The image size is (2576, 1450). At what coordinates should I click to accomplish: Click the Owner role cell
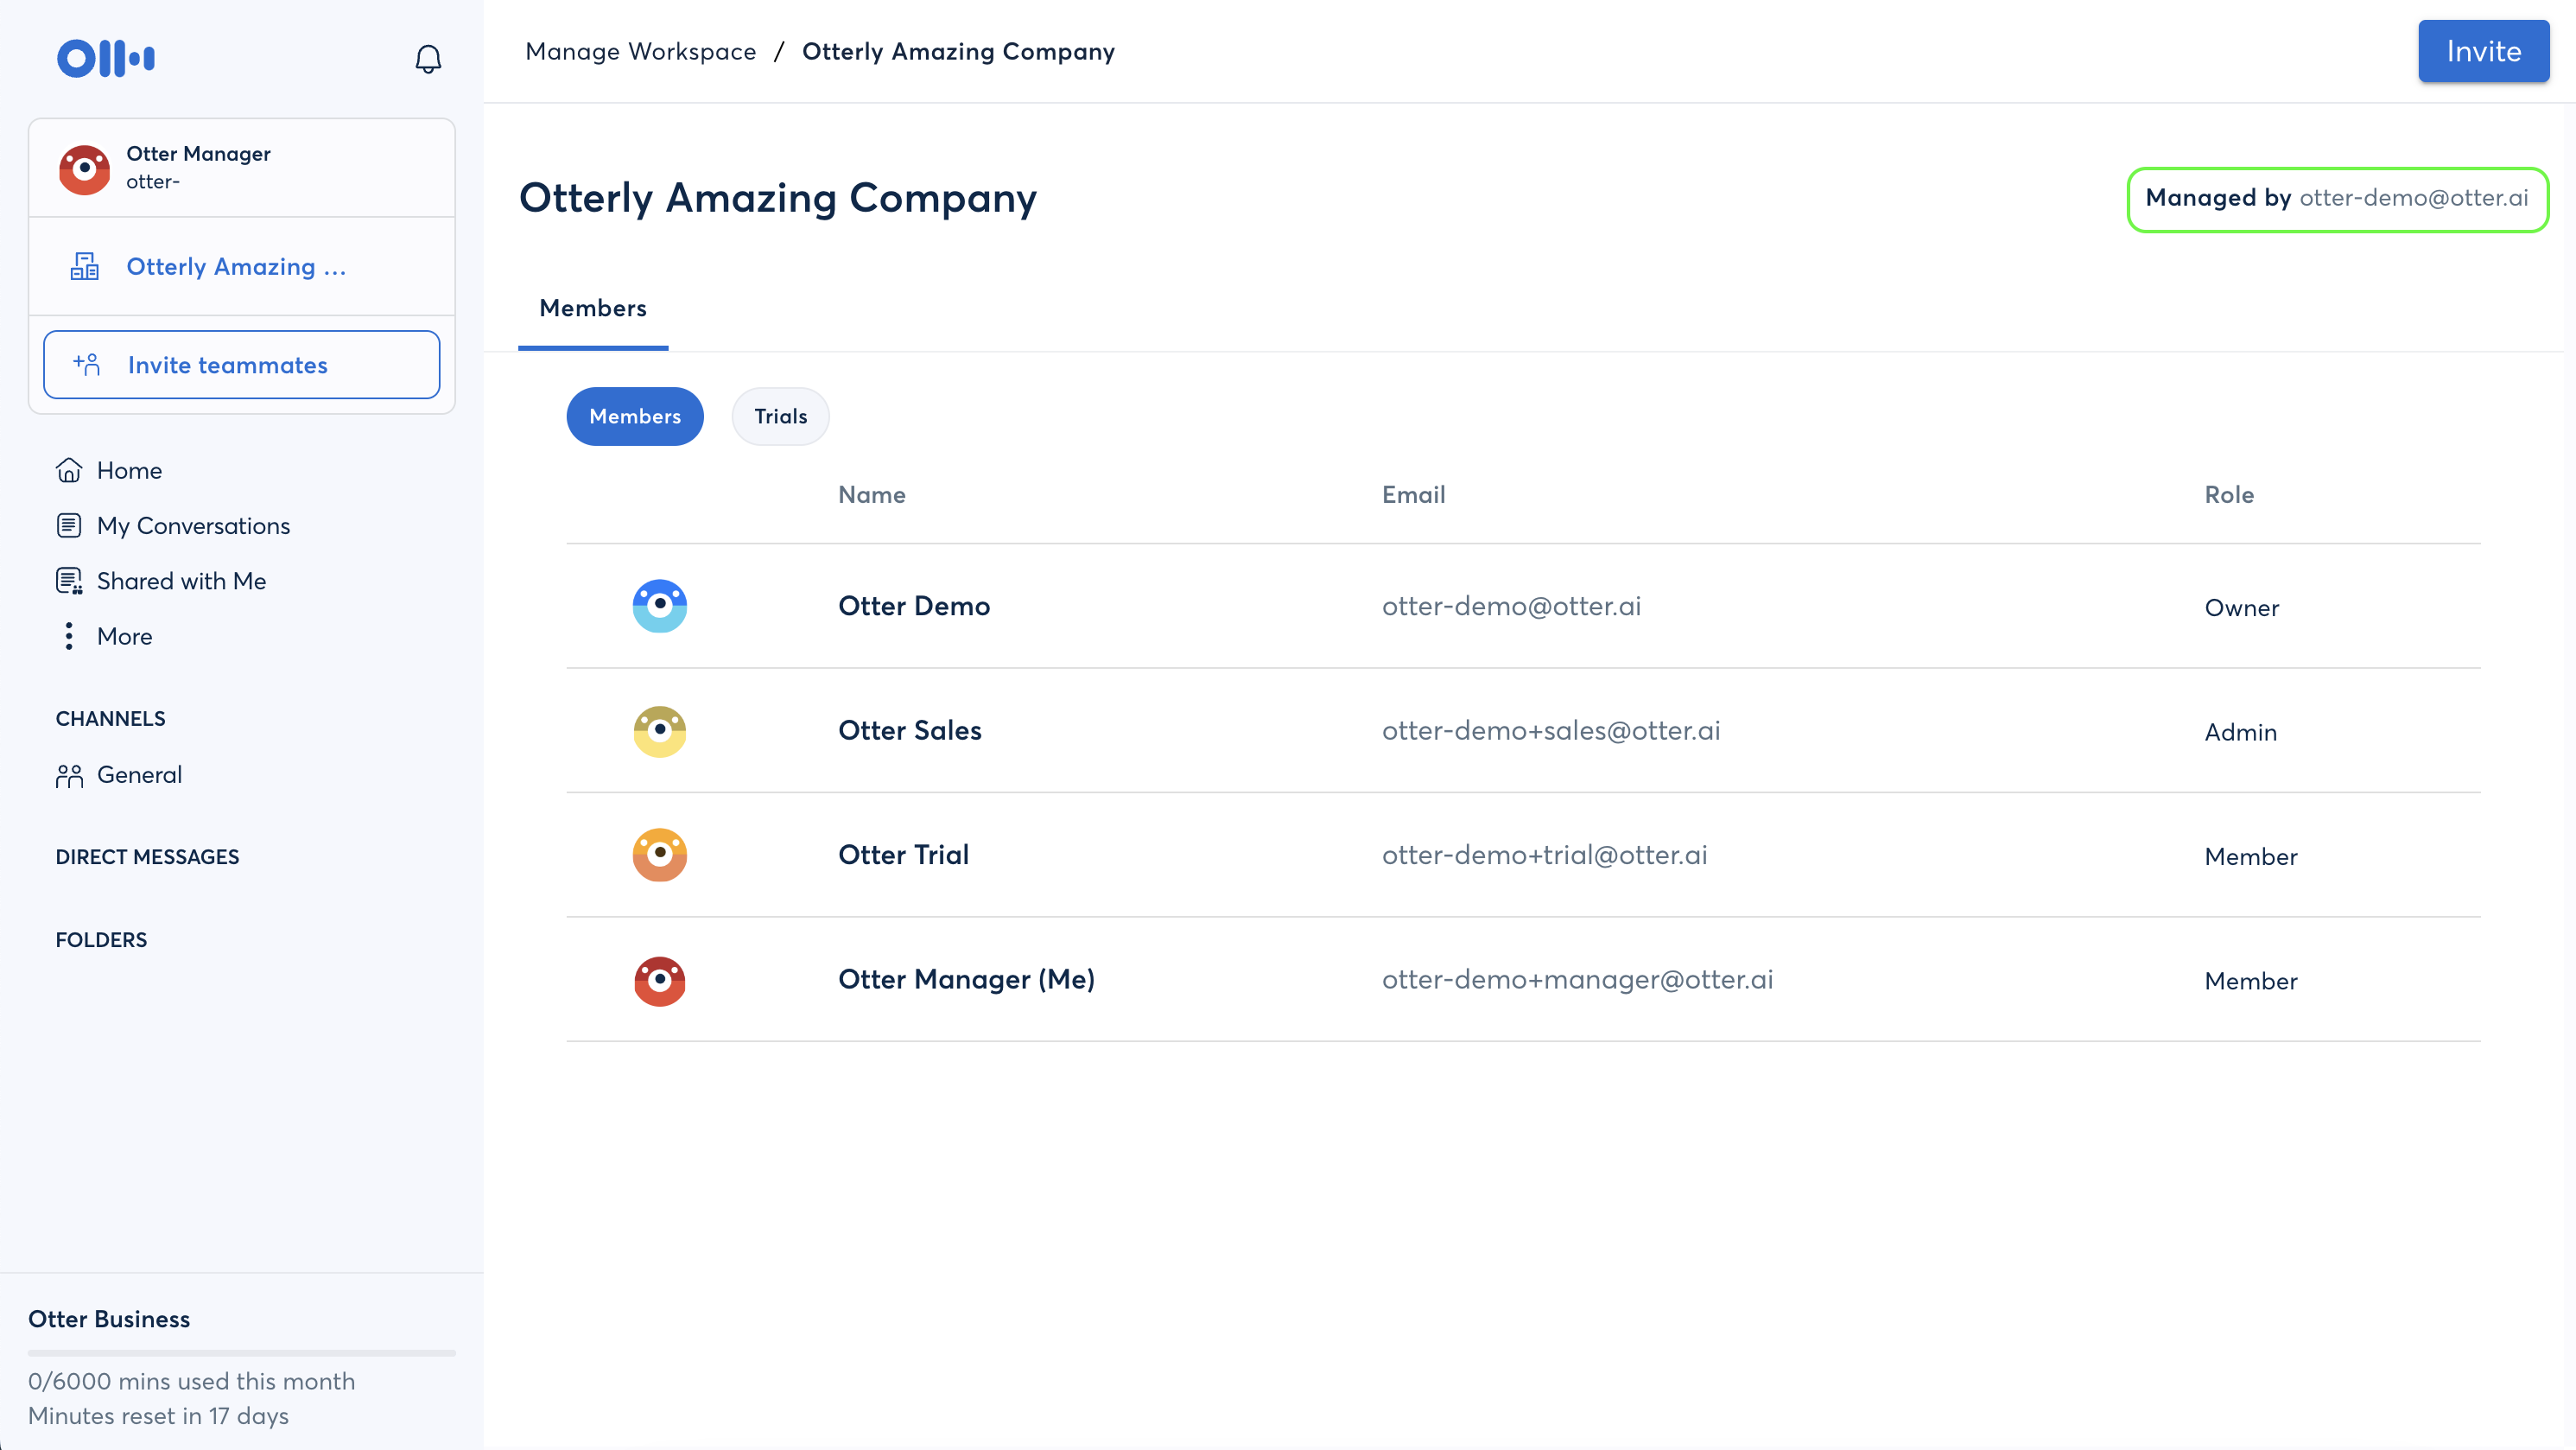tap(2241, 607)
